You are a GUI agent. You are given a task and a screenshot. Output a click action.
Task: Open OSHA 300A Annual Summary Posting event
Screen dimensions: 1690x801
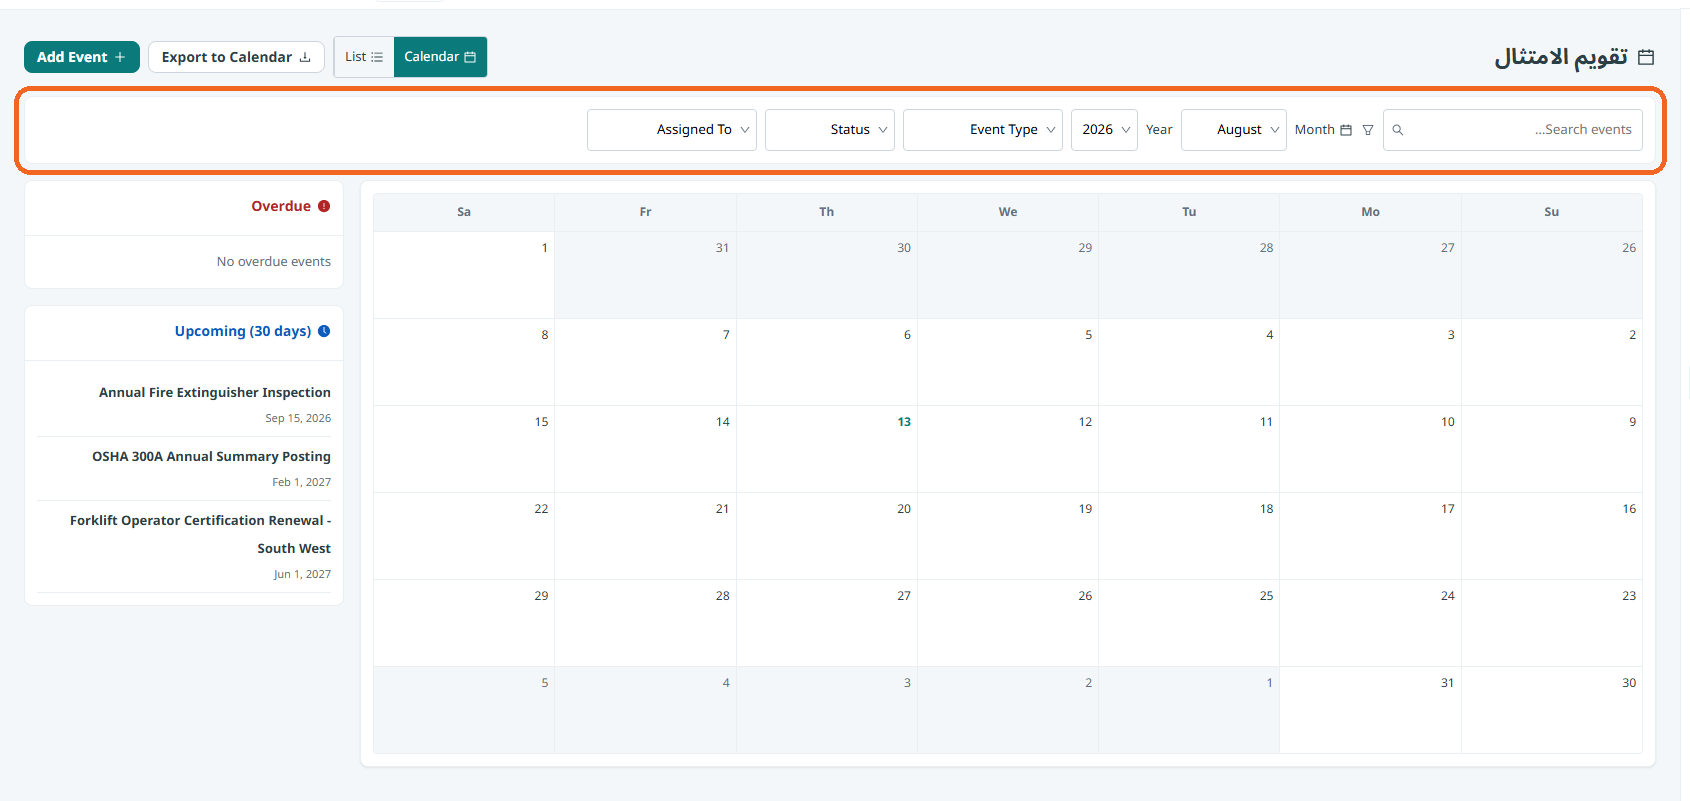(212, 457)
